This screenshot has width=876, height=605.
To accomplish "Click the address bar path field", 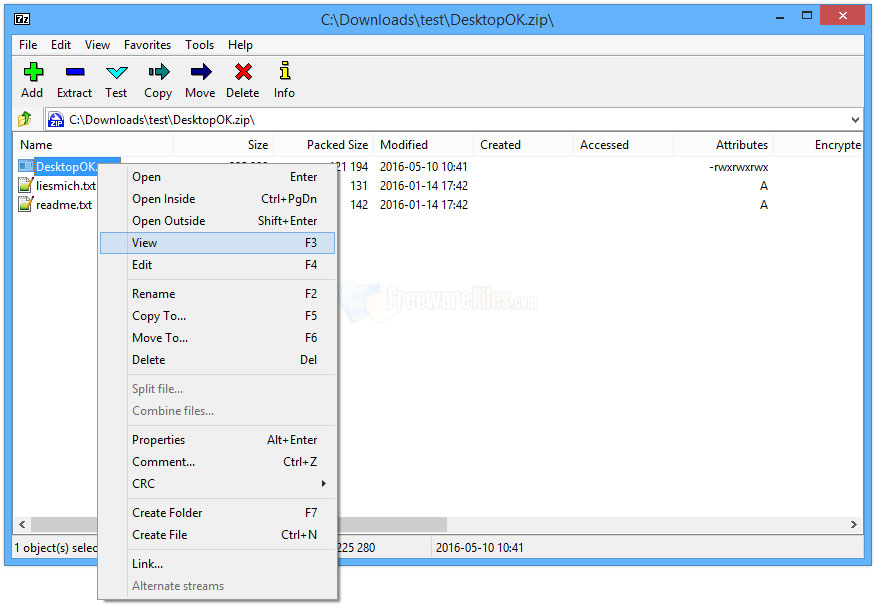I will [x=447, y=120].
